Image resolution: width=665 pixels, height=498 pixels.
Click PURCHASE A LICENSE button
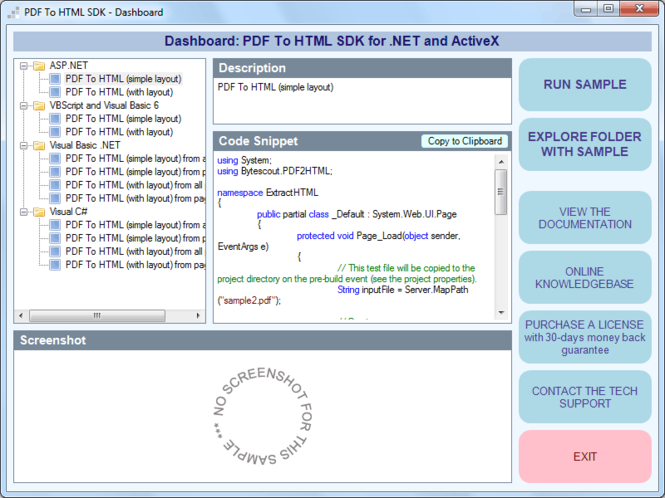[x=585, y=337]
